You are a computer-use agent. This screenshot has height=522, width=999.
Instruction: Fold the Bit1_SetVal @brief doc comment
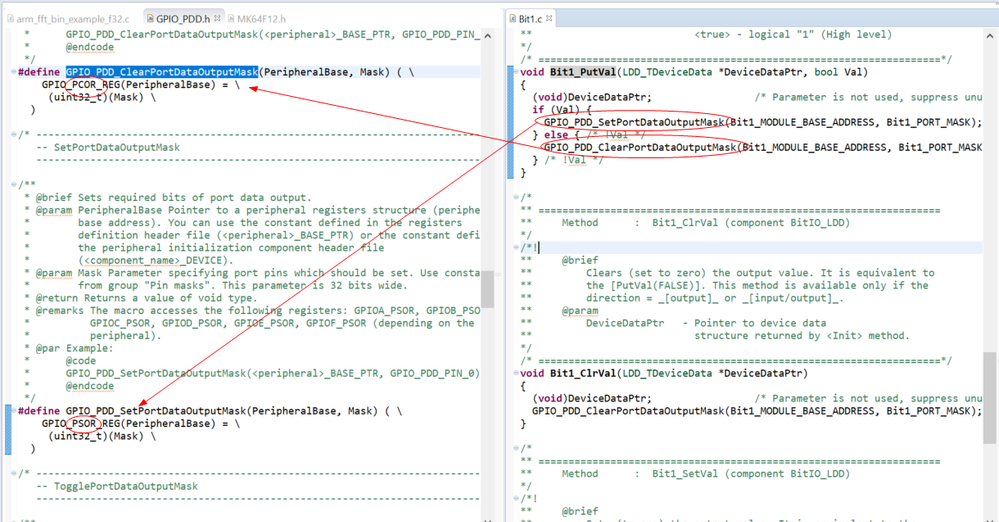click(x=516, y=499)
